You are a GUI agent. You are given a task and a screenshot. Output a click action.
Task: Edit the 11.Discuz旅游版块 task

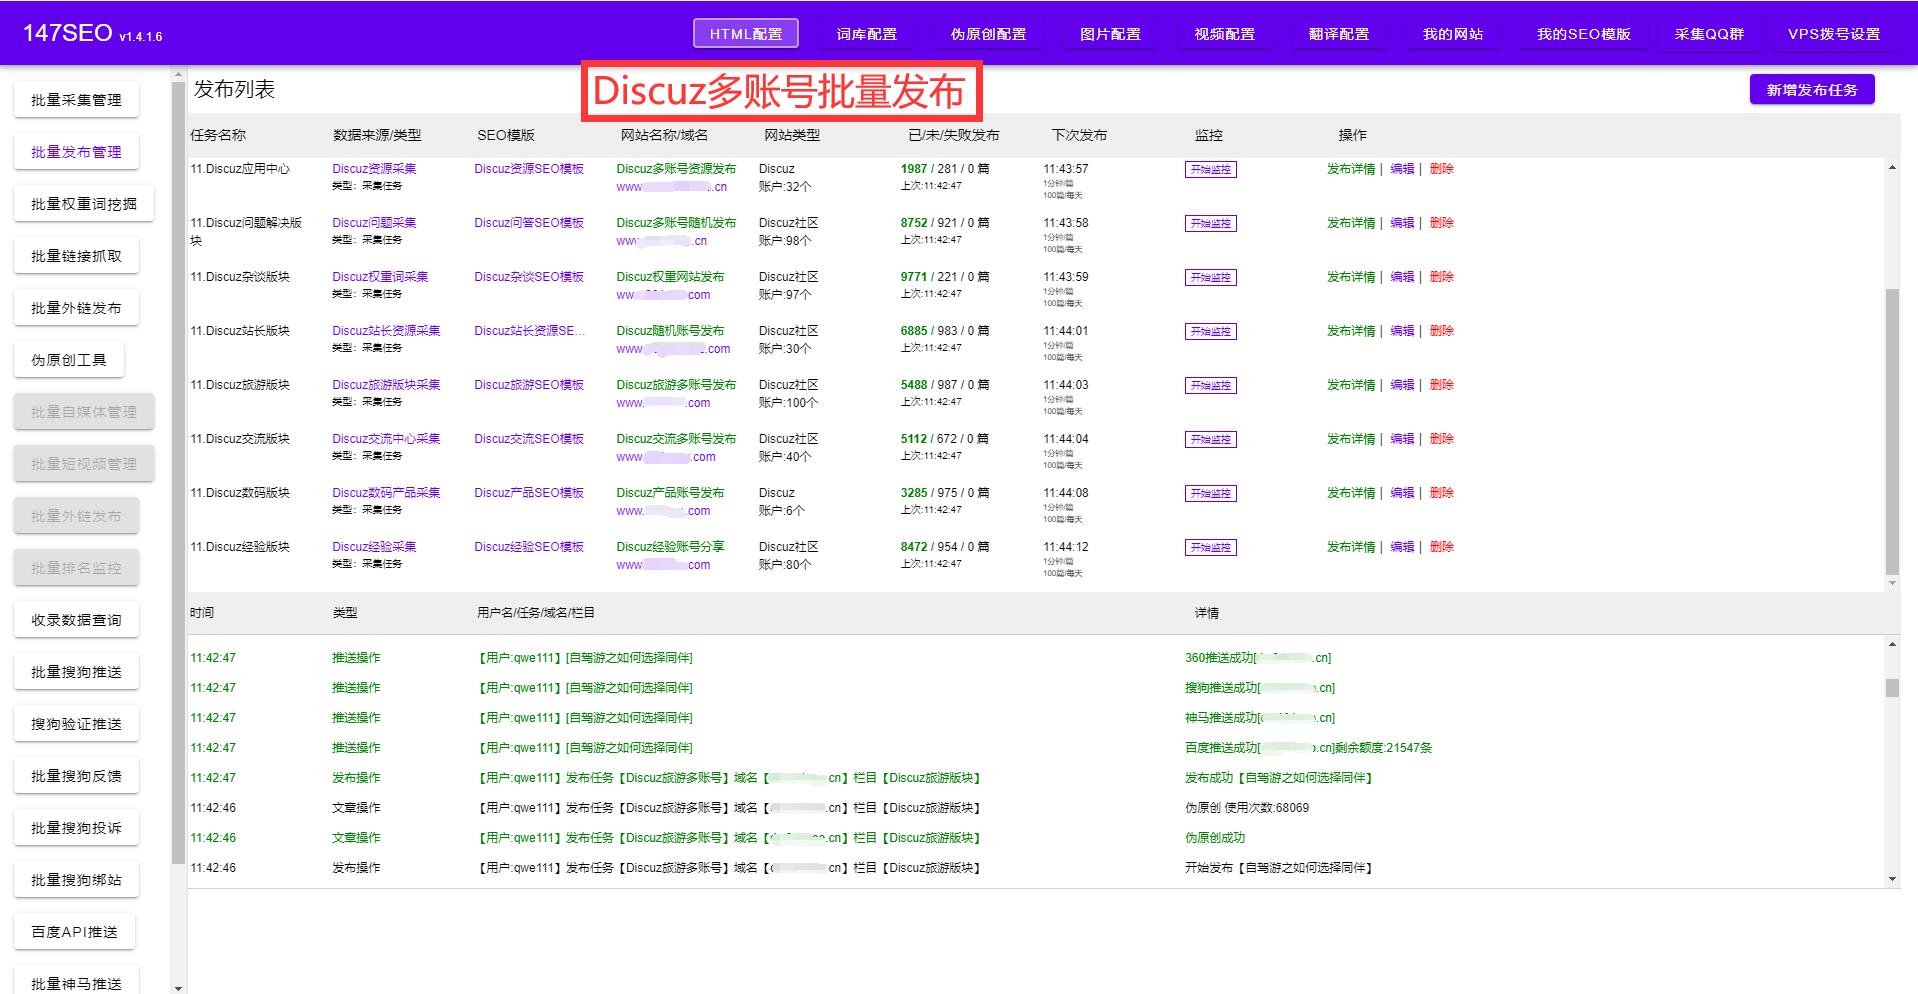pos(1402,385)
